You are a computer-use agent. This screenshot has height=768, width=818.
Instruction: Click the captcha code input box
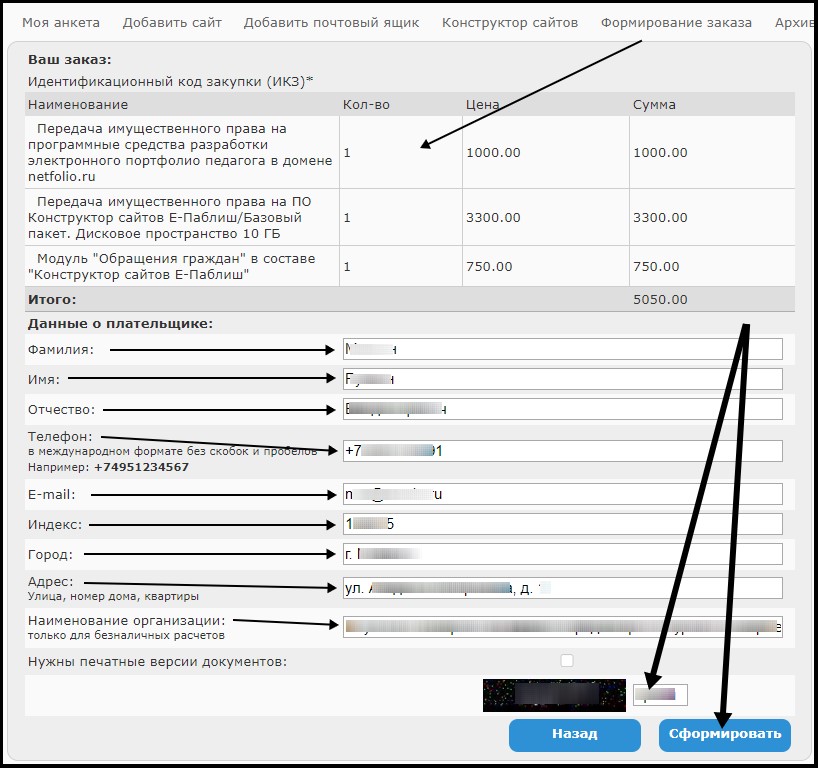(x=660, y=695)
